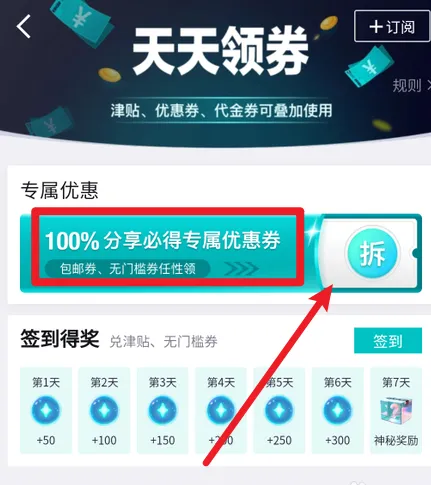Select the 第6天 +300 coin icon

337,410
